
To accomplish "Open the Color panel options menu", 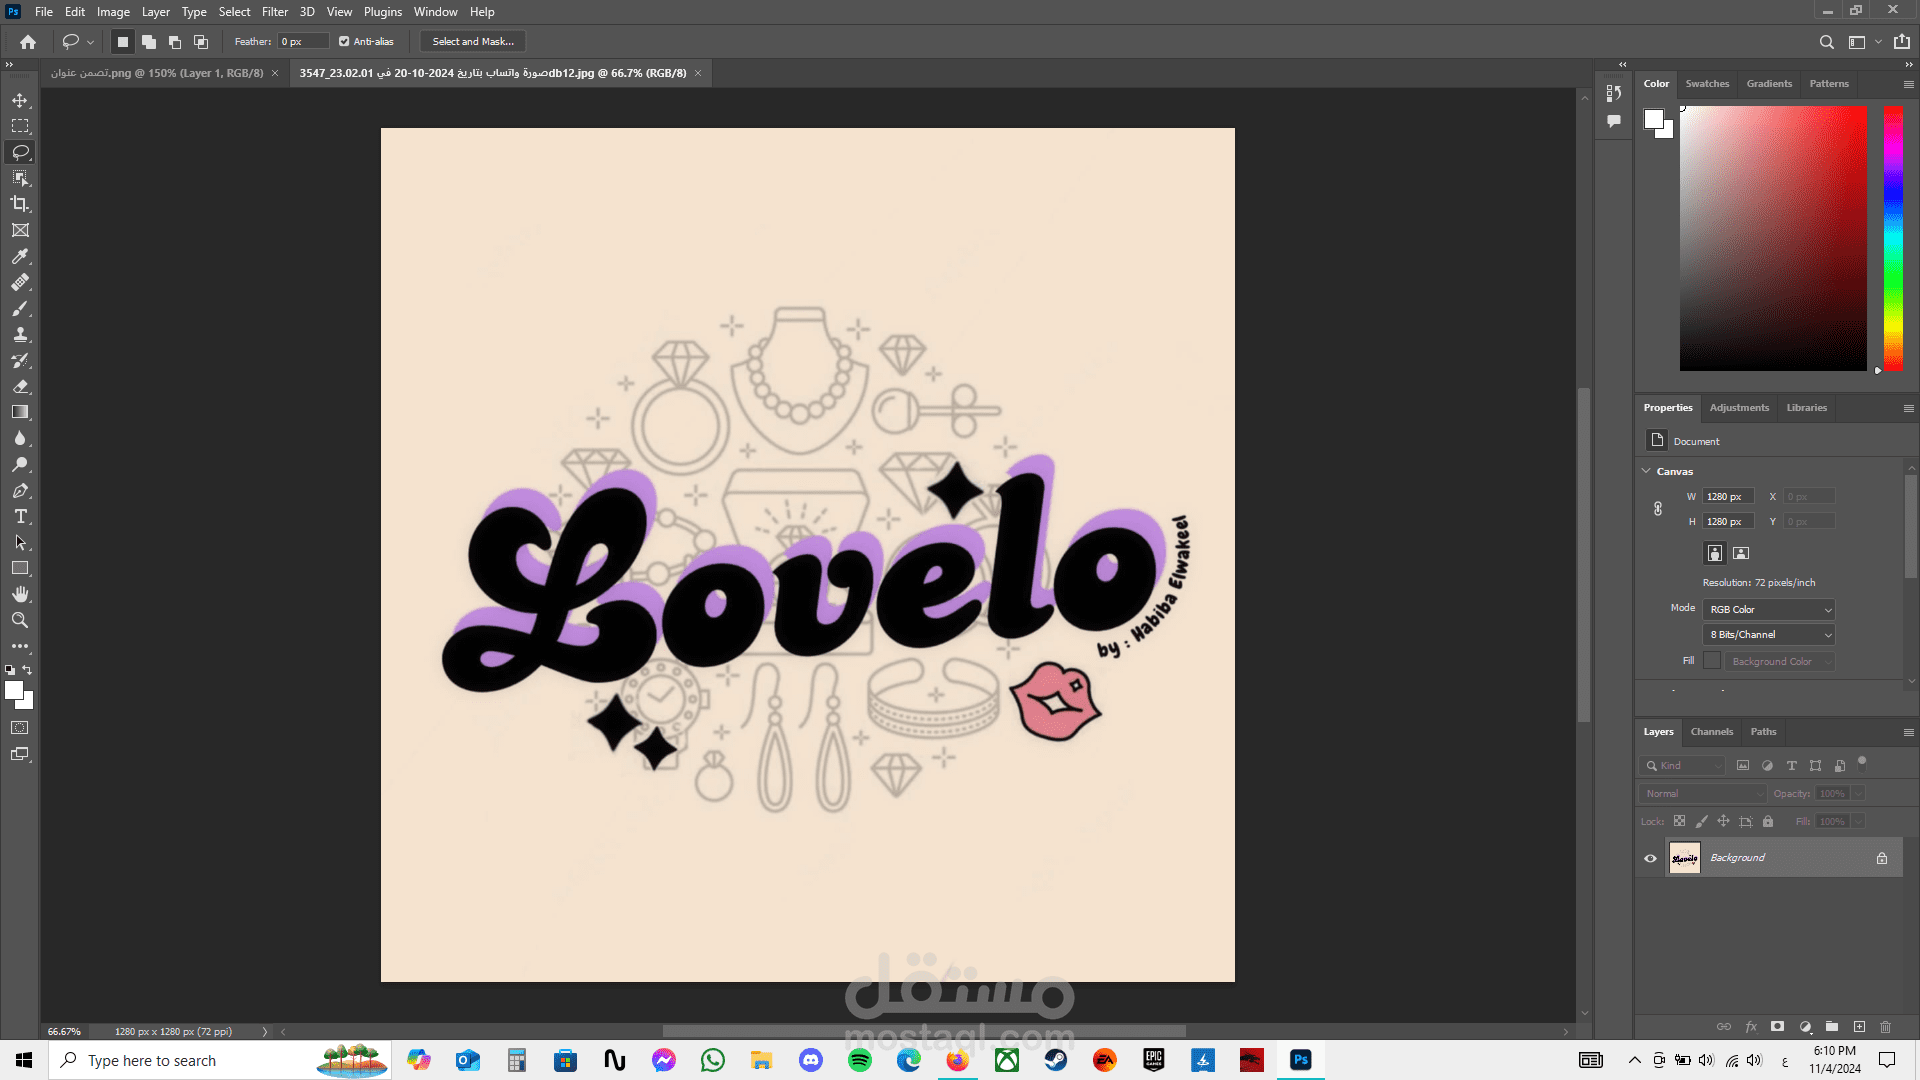I will point(1908,84).
